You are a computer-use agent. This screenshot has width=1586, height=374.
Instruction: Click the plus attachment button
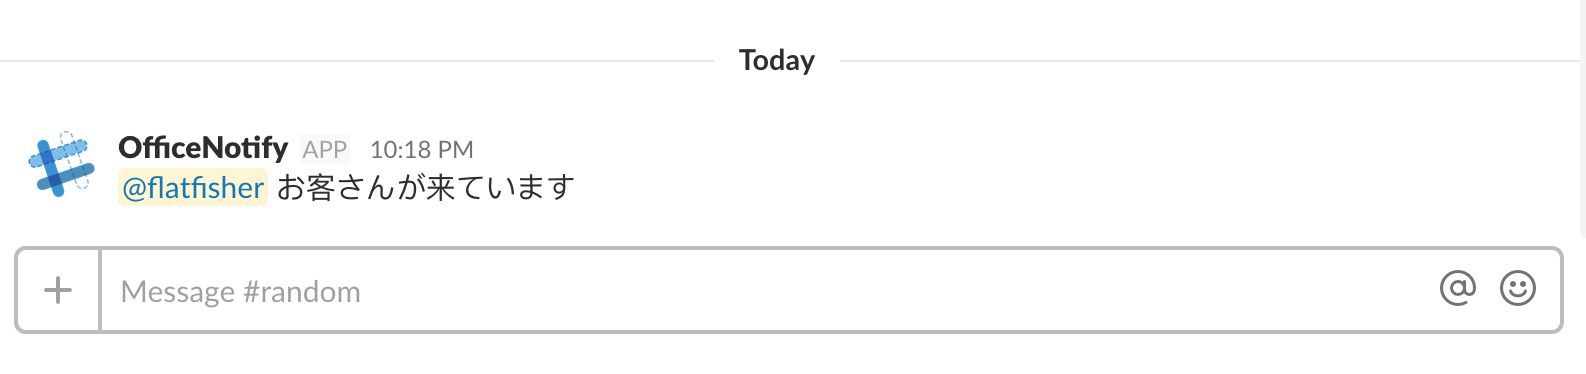coord(58,290)
